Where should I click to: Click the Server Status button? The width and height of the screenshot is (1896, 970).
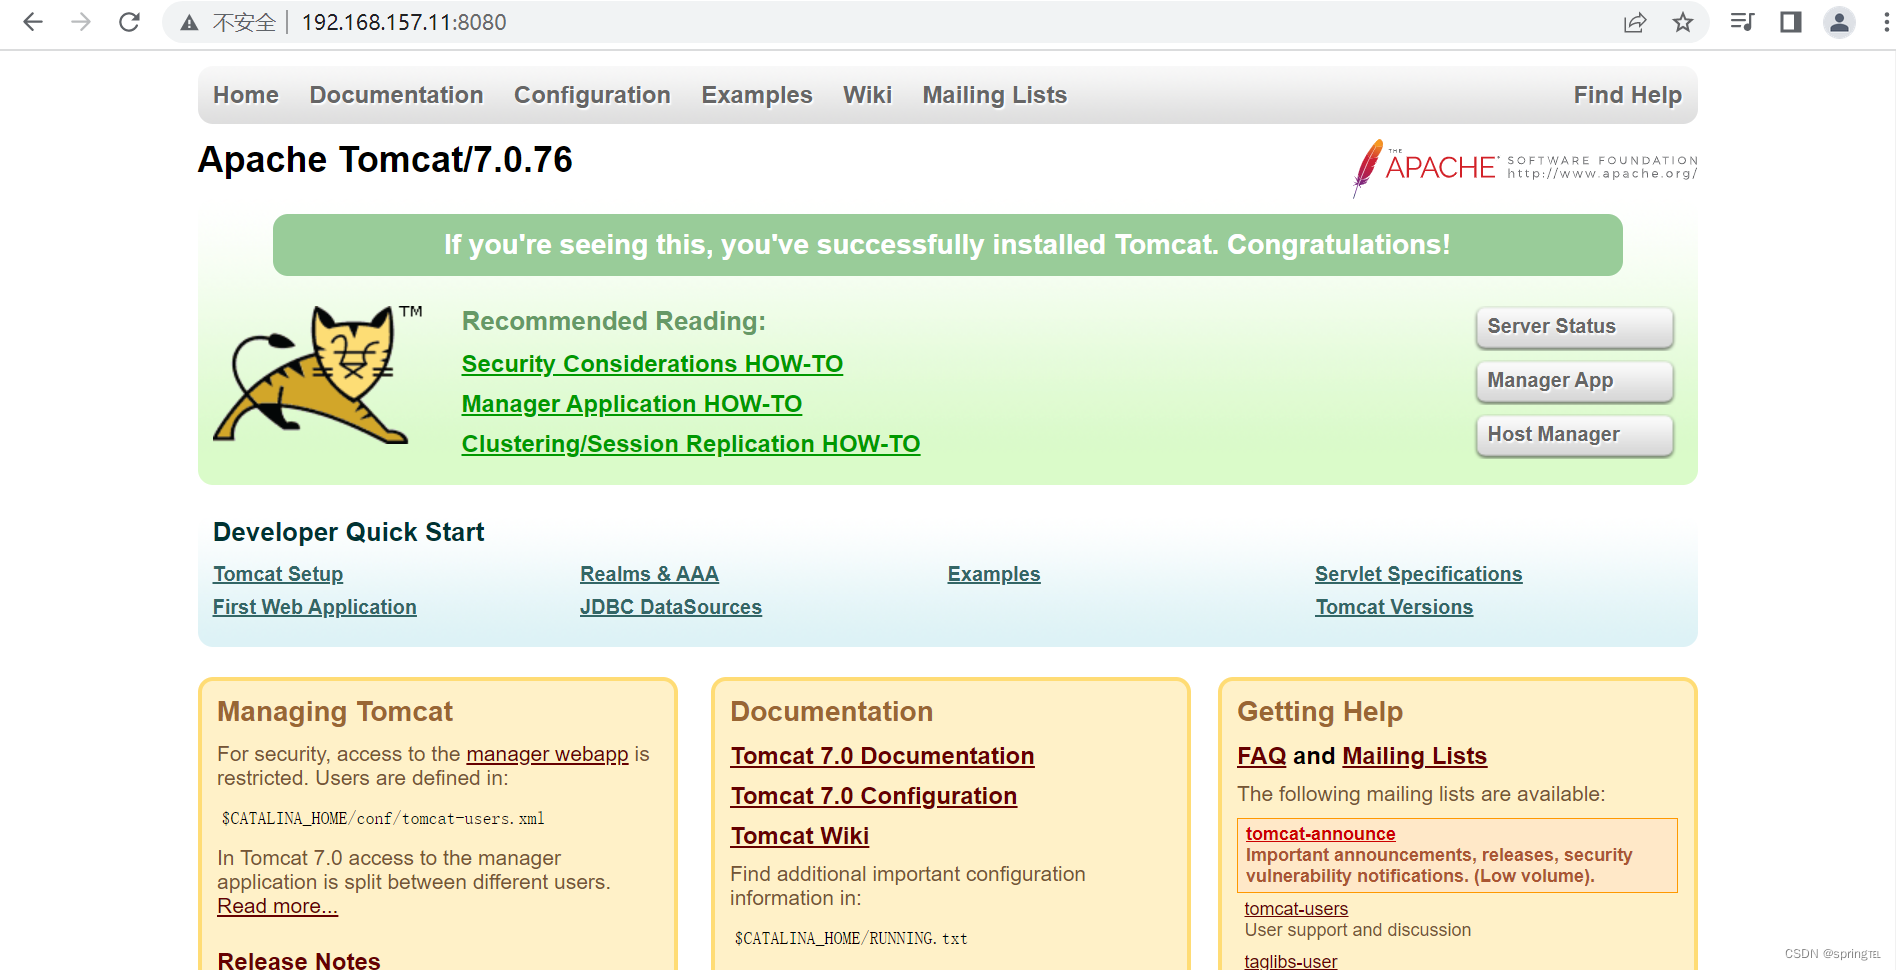(x=1574, y=327)
